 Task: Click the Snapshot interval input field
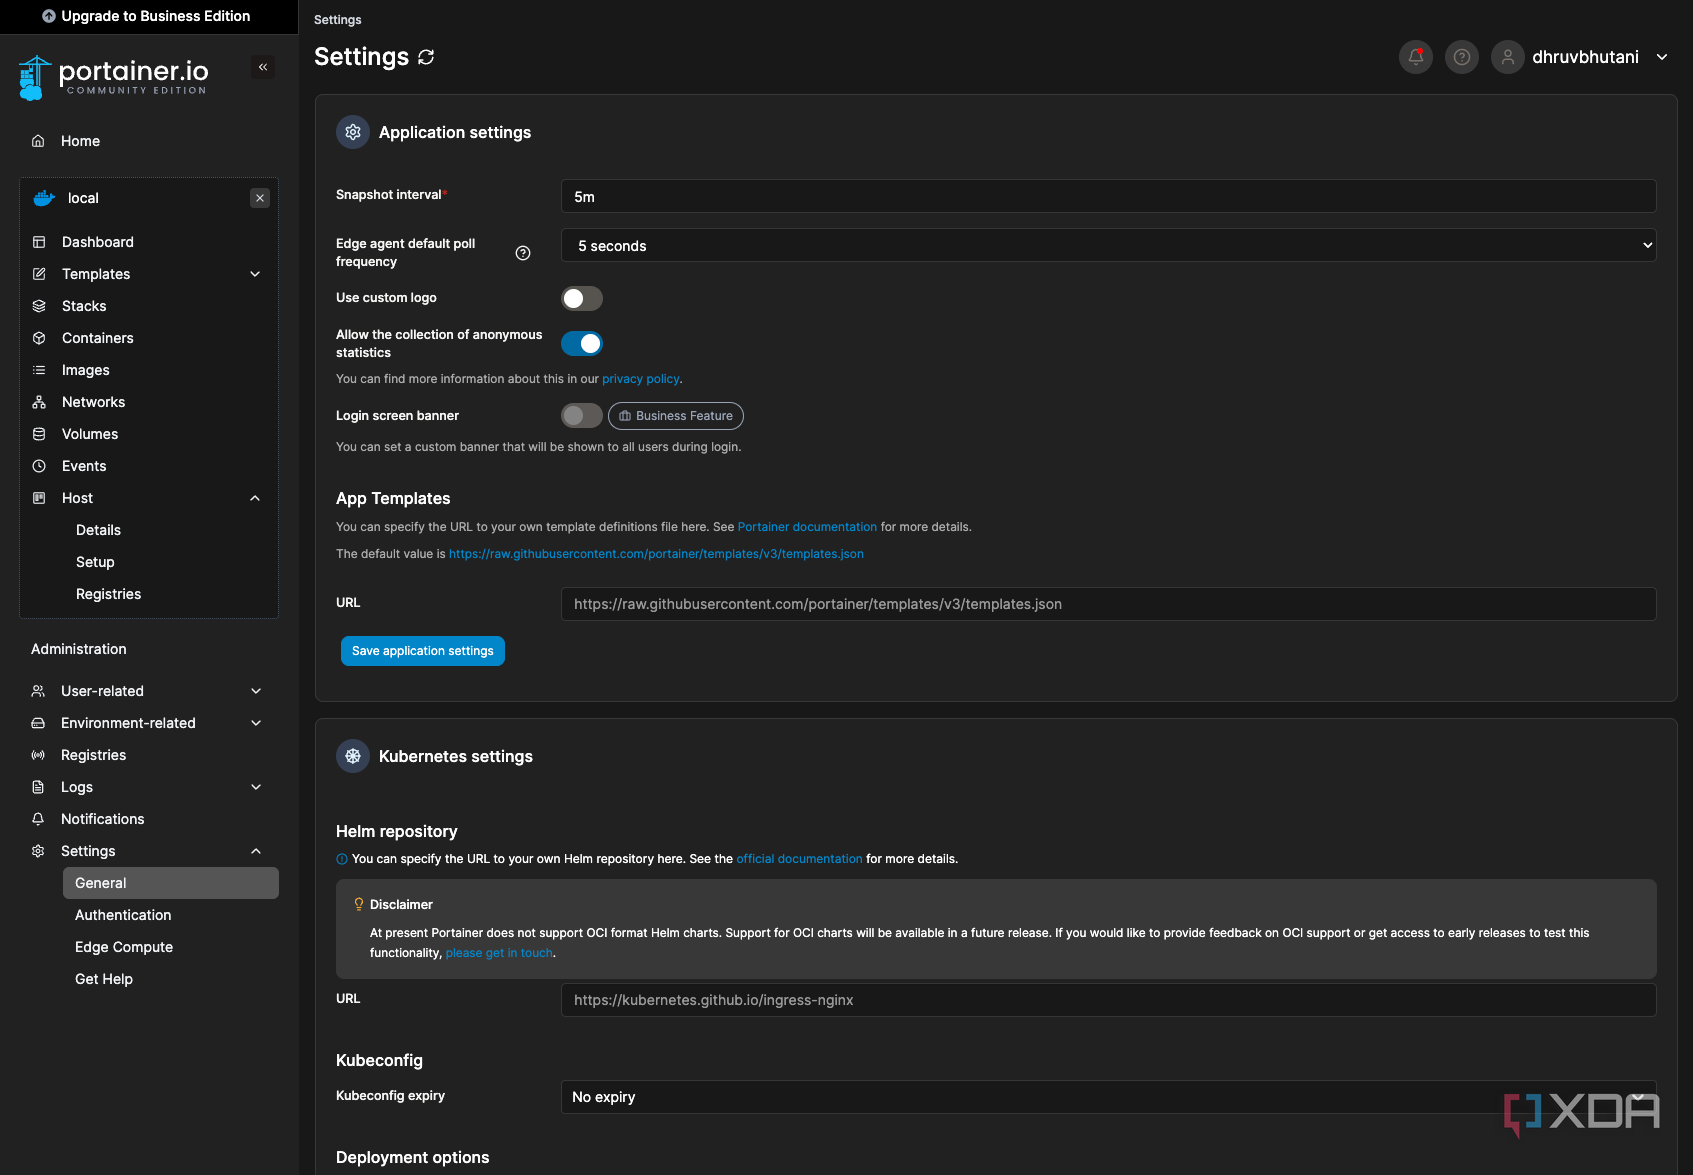(1108, 196)
